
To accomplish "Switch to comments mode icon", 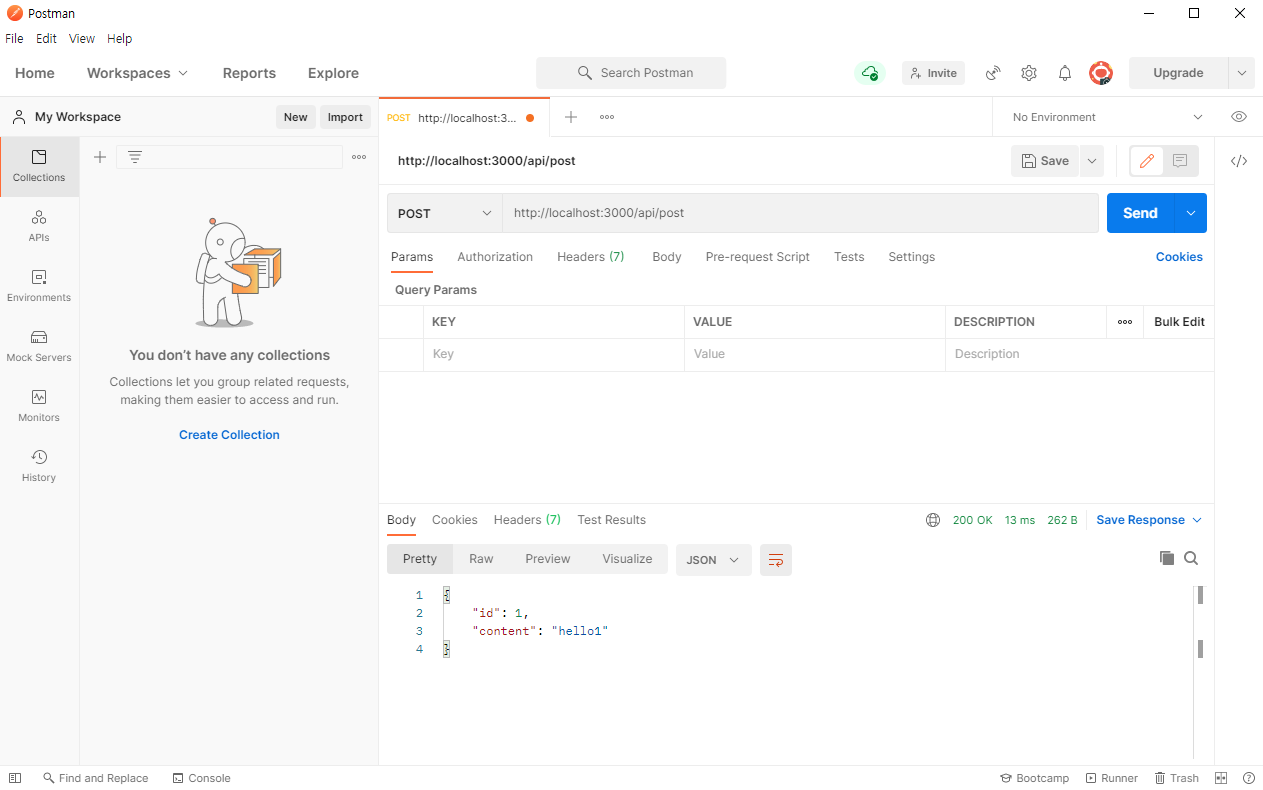I will 1180,161.
